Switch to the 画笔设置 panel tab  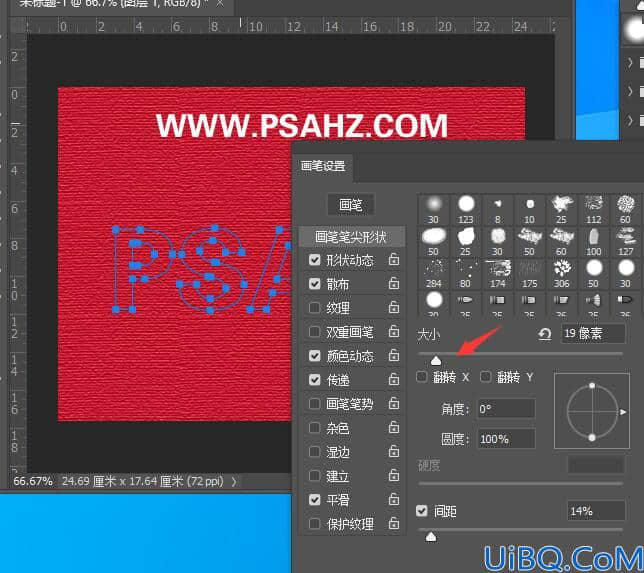pos(323,166)
